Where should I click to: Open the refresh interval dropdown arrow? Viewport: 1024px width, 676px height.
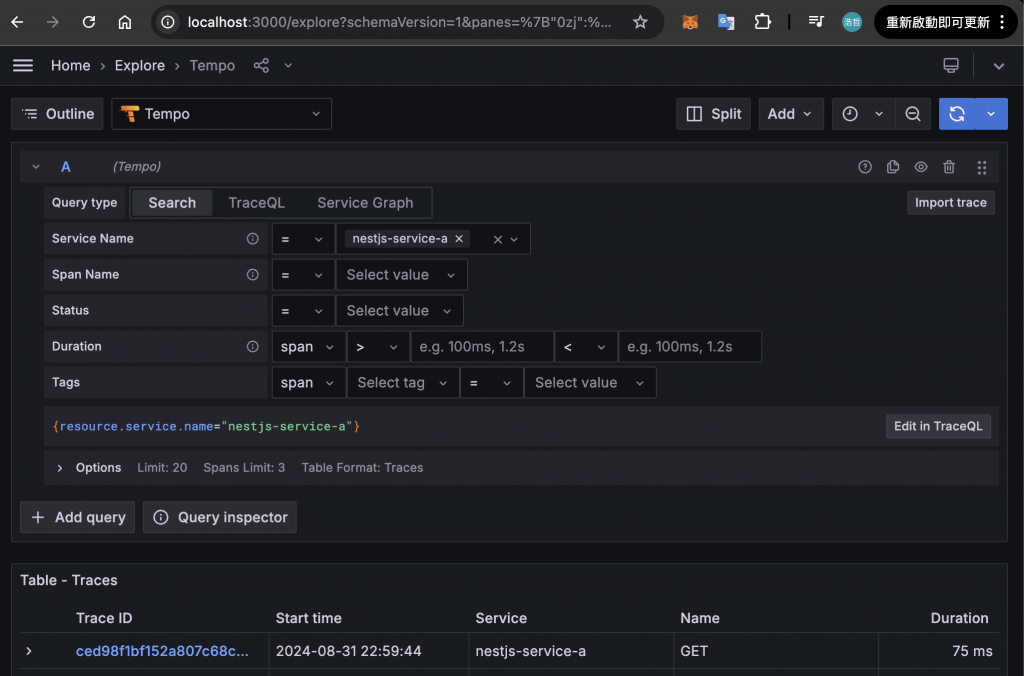coord(991,114)
